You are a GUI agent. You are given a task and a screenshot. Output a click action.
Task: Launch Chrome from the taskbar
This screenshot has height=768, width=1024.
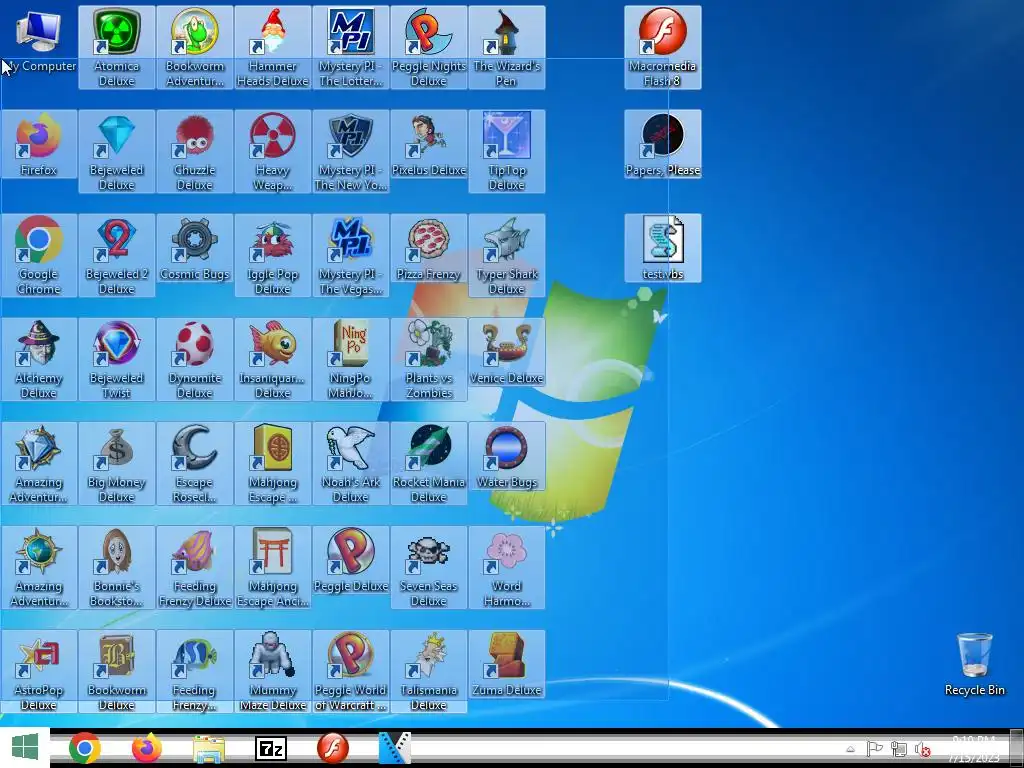click(84, 748)
